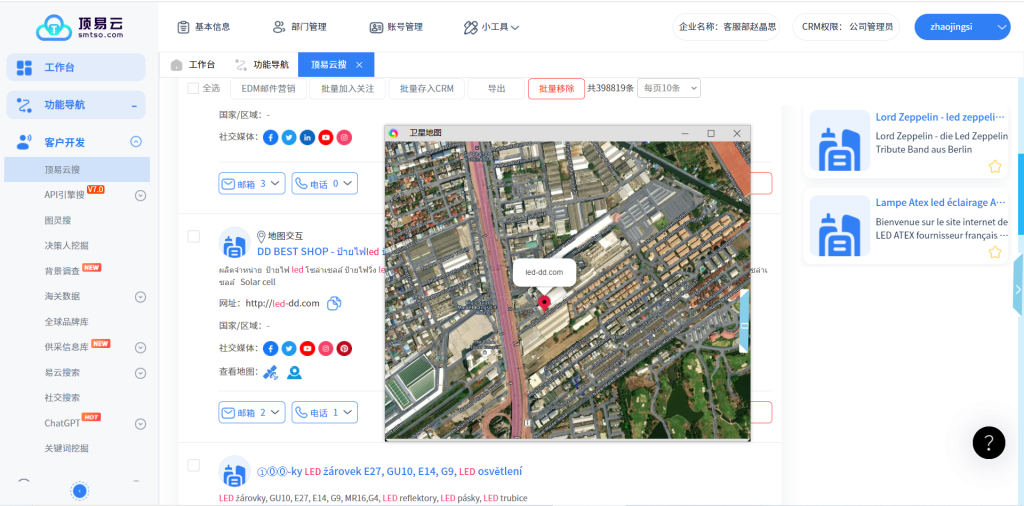Check the LED žárovek E27 result checkbox

[x=194, y=466]
